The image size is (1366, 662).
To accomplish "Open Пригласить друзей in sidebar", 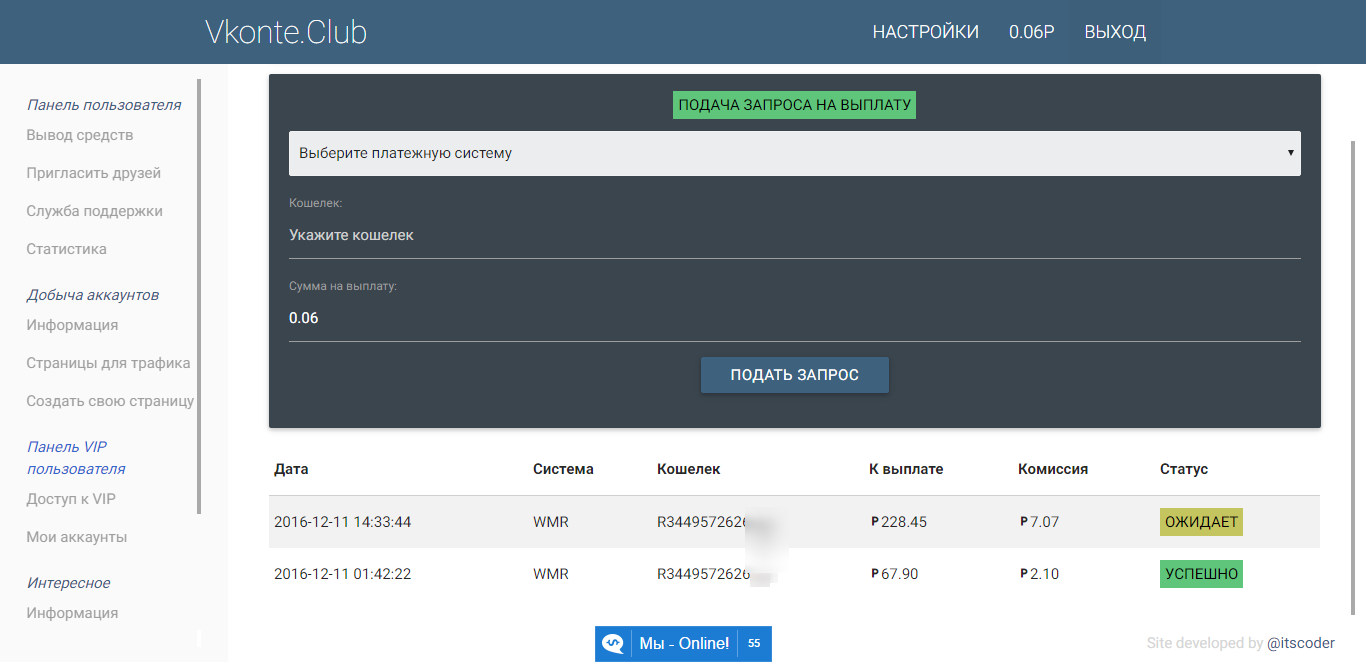I will [94, 173].
